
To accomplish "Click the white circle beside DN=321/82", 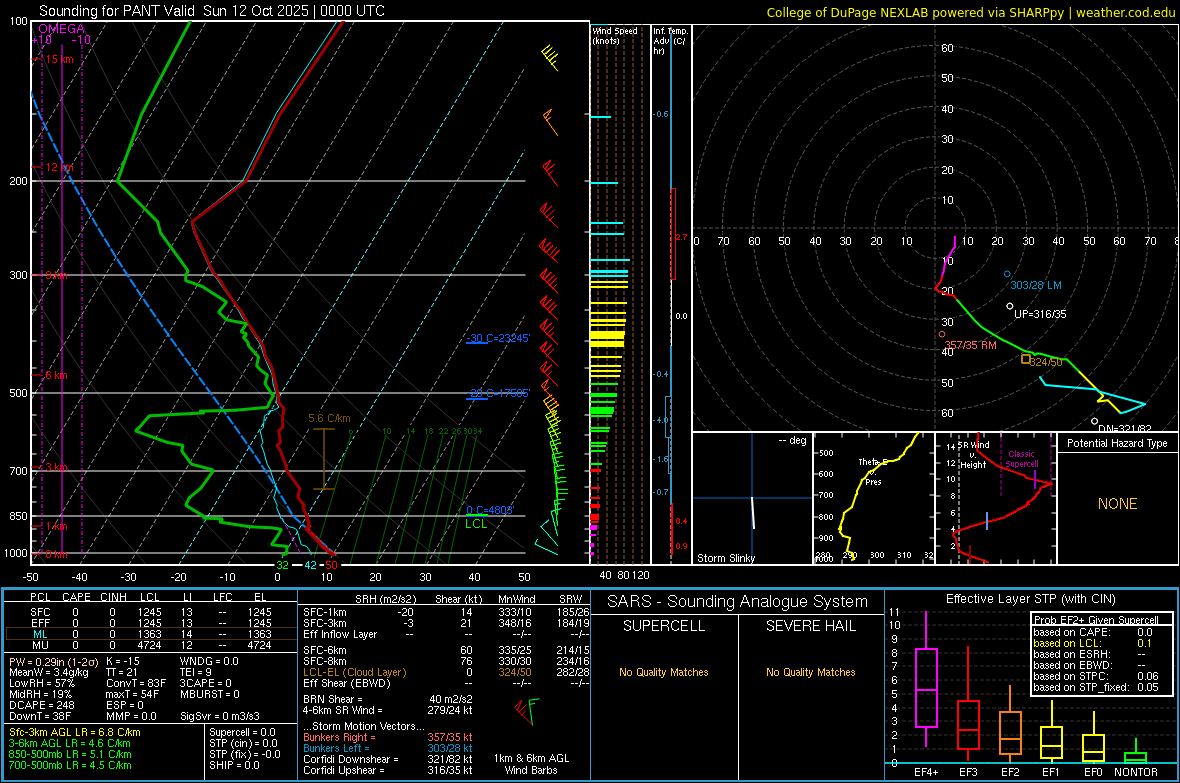I will point(1094,422).
